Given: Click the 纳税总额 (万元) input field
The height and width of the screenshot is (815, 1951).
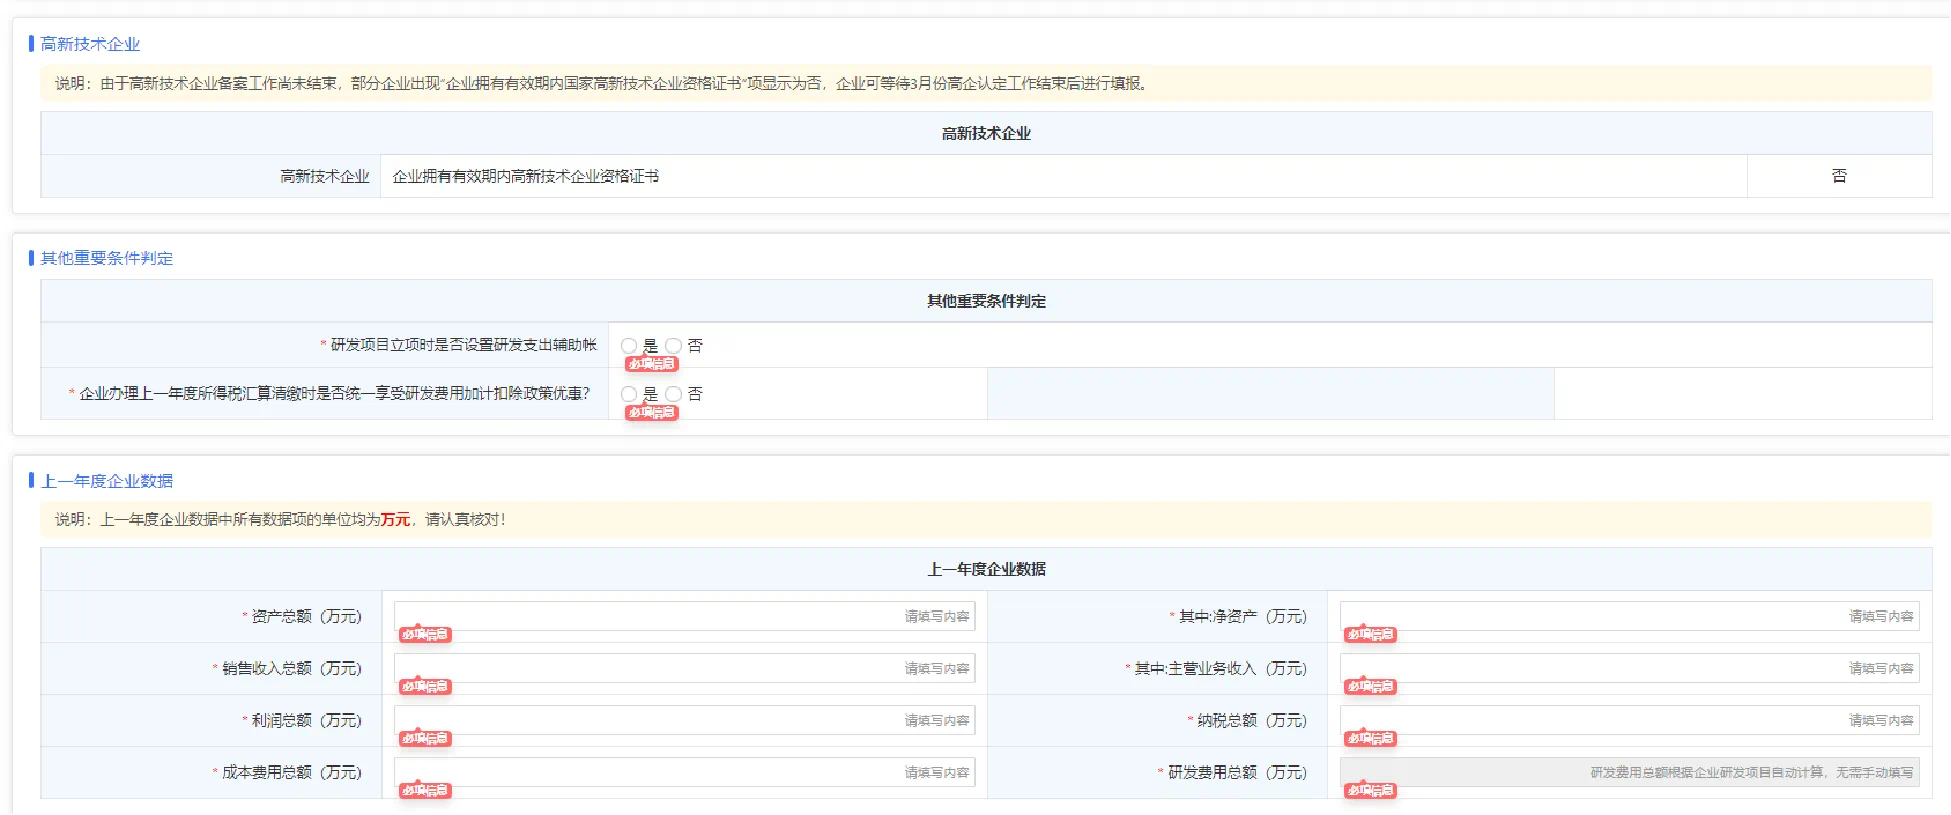Looking at the screenshot, I should (x=1629, y=720).
